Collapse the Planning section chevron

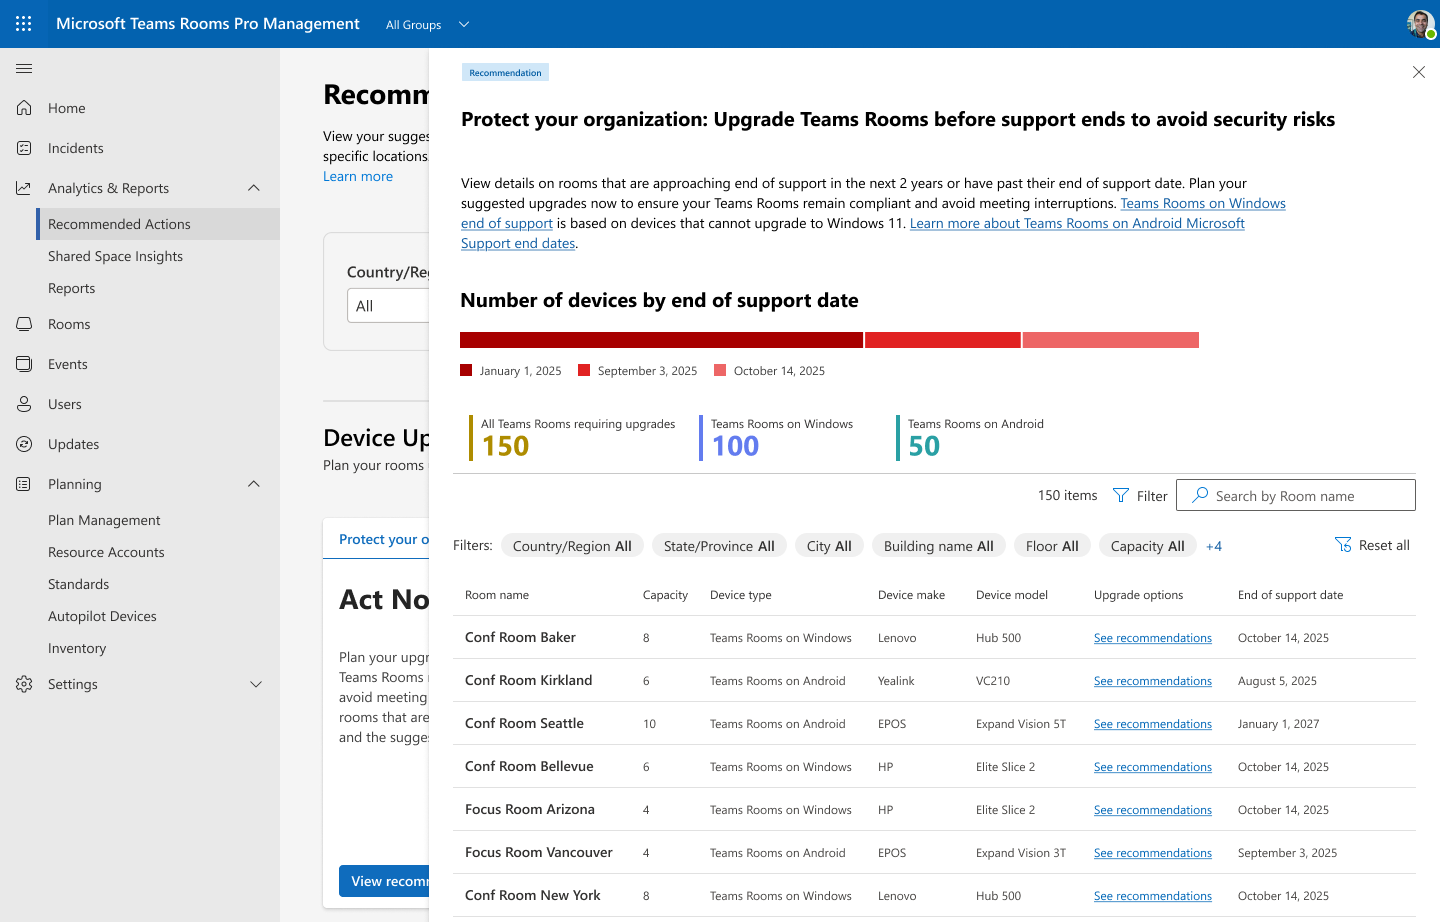[254, 484]
